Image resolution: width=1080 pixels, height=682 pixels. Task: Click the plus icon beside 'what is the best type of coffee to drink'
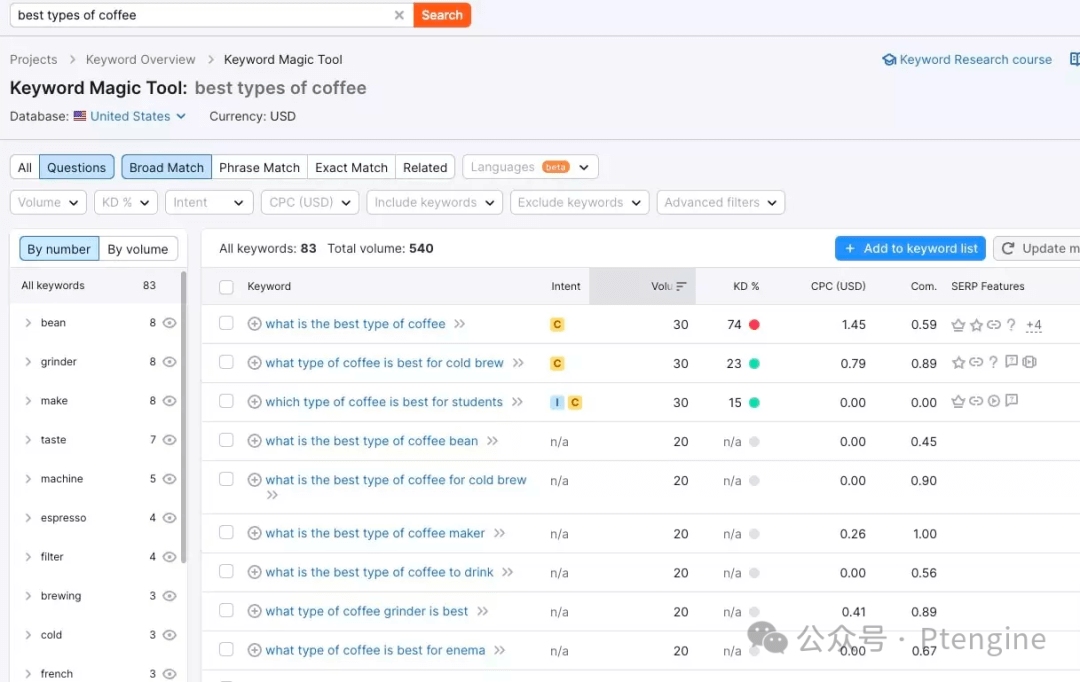coord(254,572)
